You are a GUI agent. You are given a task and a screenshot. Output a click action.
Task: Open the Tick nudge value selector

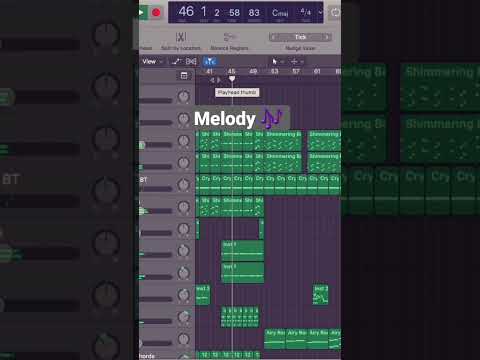(x=300, y=37)
